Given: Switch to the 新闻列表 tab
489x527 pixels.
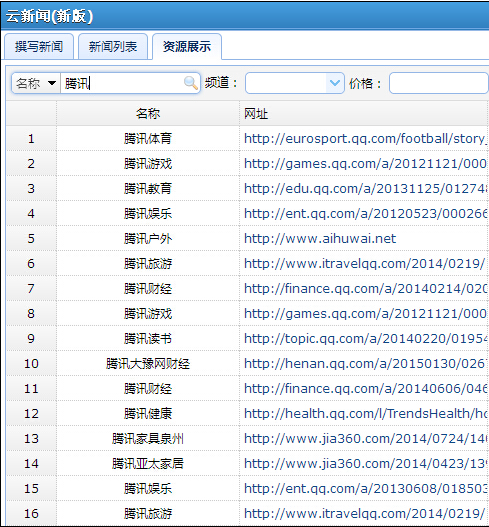Looking at the screenshot, I should (x=113, y=46).
